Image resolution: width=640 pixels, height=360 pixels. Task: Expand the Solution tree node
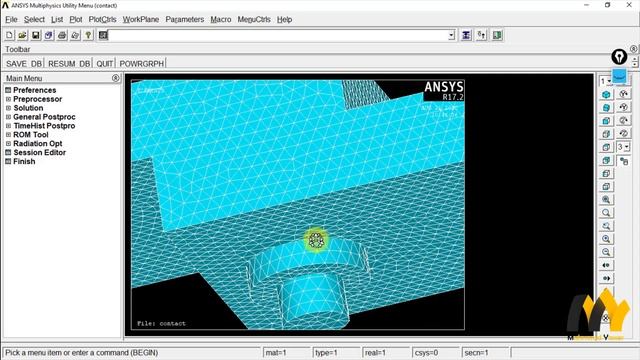coord(8,108)
